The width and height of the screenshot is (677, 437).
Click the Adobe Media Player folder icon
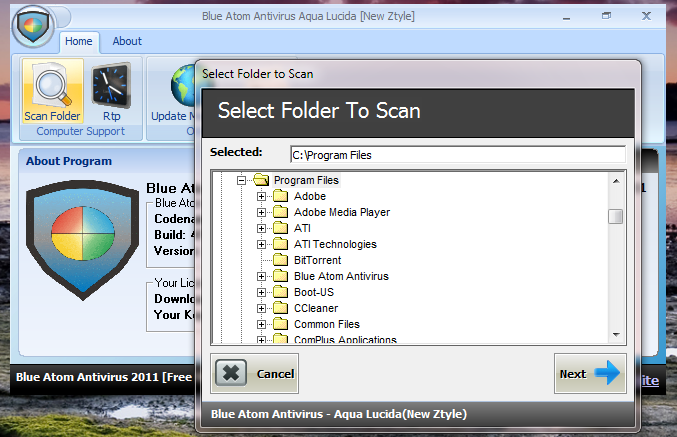[281, 212]
